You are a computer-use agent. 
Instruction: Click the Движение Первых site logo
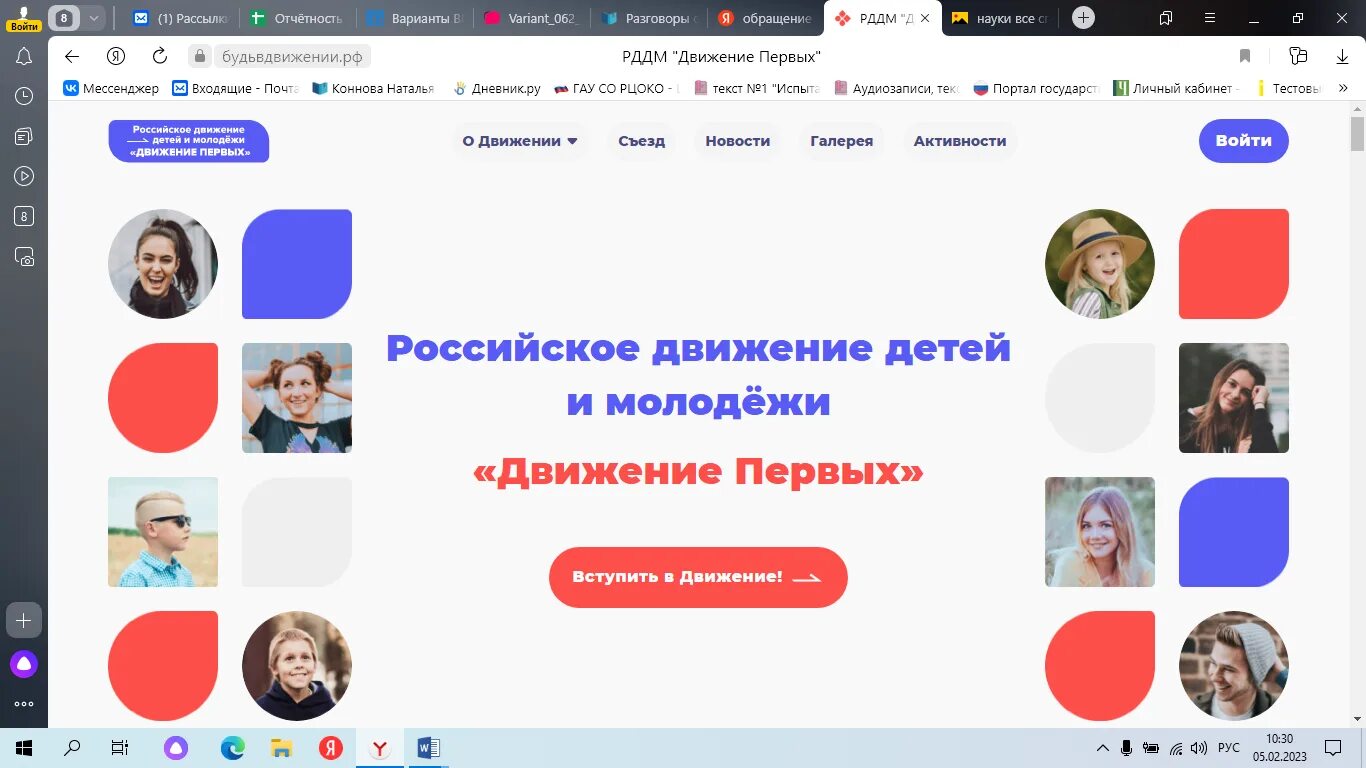pyautogui.click(x=189, y=141)
